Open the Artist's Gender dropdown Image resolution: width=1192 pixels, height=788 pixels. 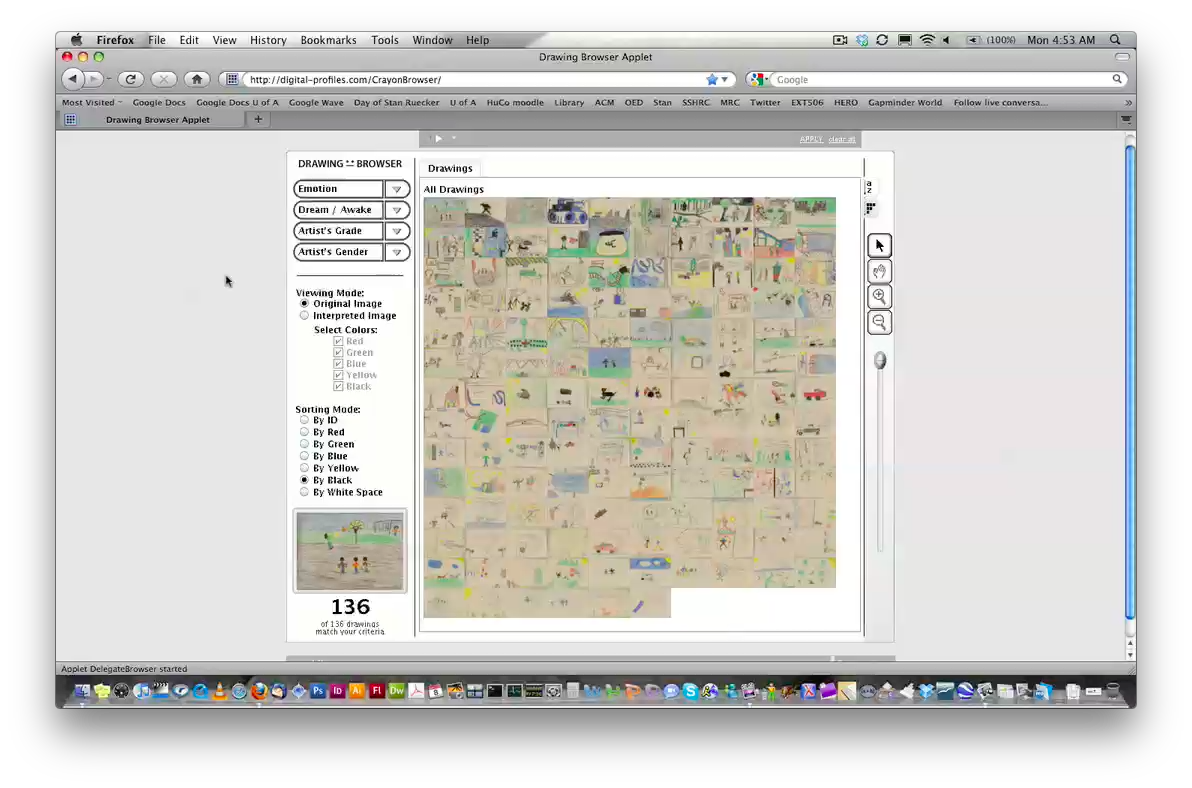pyautogui.click(x=396, y=251)
